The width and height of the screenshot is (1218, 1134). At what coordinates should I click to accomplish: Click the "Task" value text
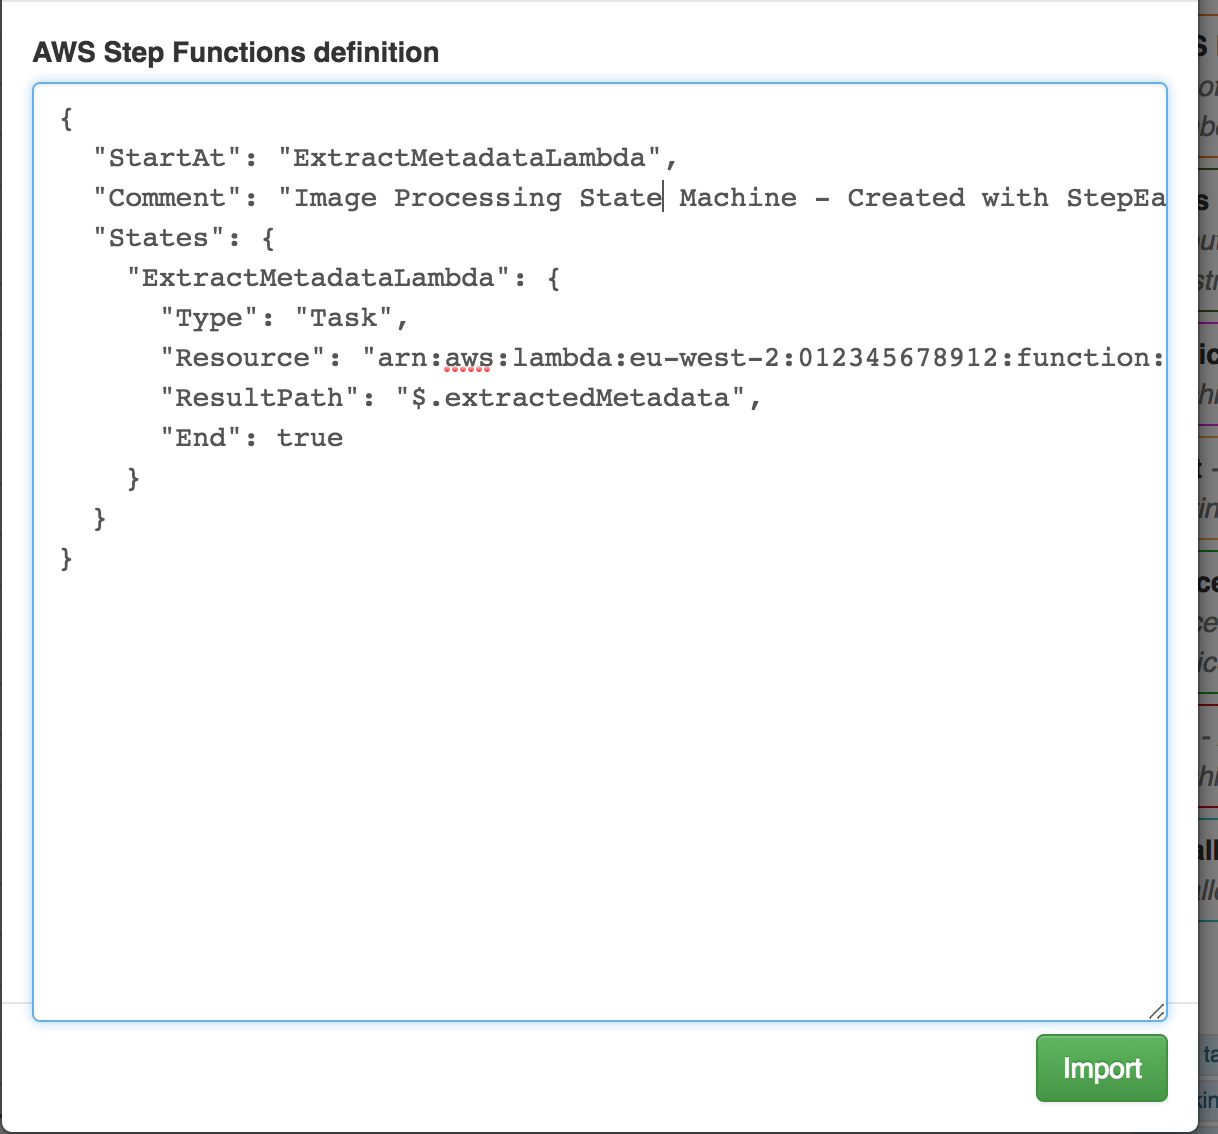pyautogui.click(x=344, y=318)
